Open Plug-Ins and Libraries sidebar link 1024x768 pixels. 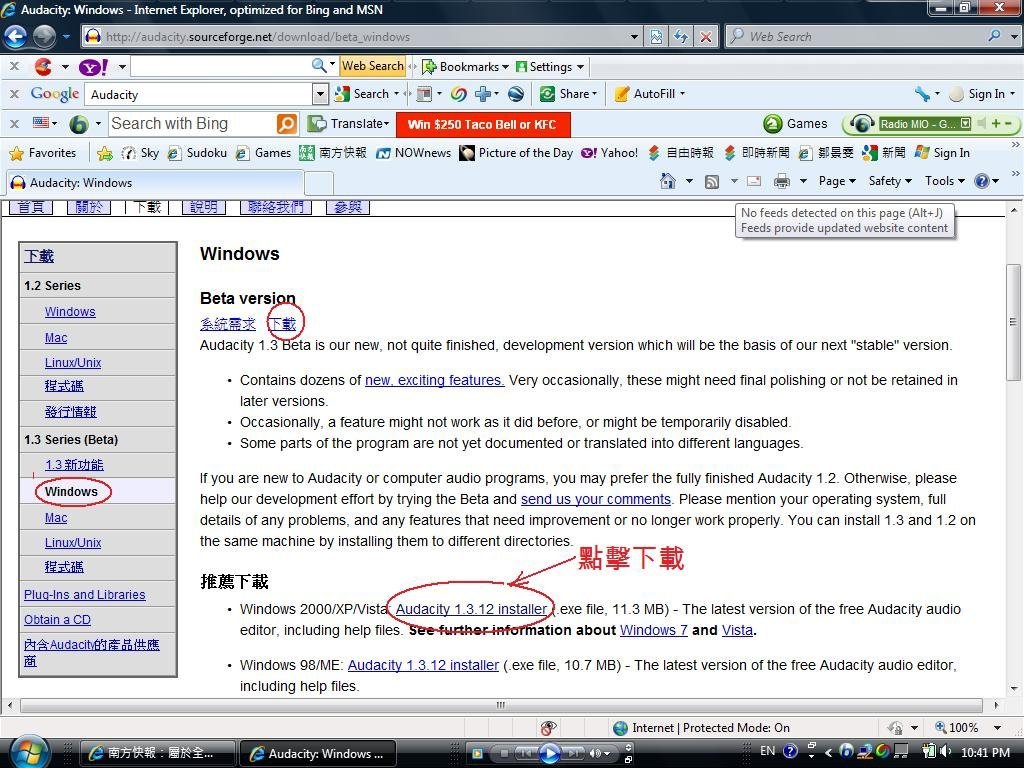pos(85,595)
